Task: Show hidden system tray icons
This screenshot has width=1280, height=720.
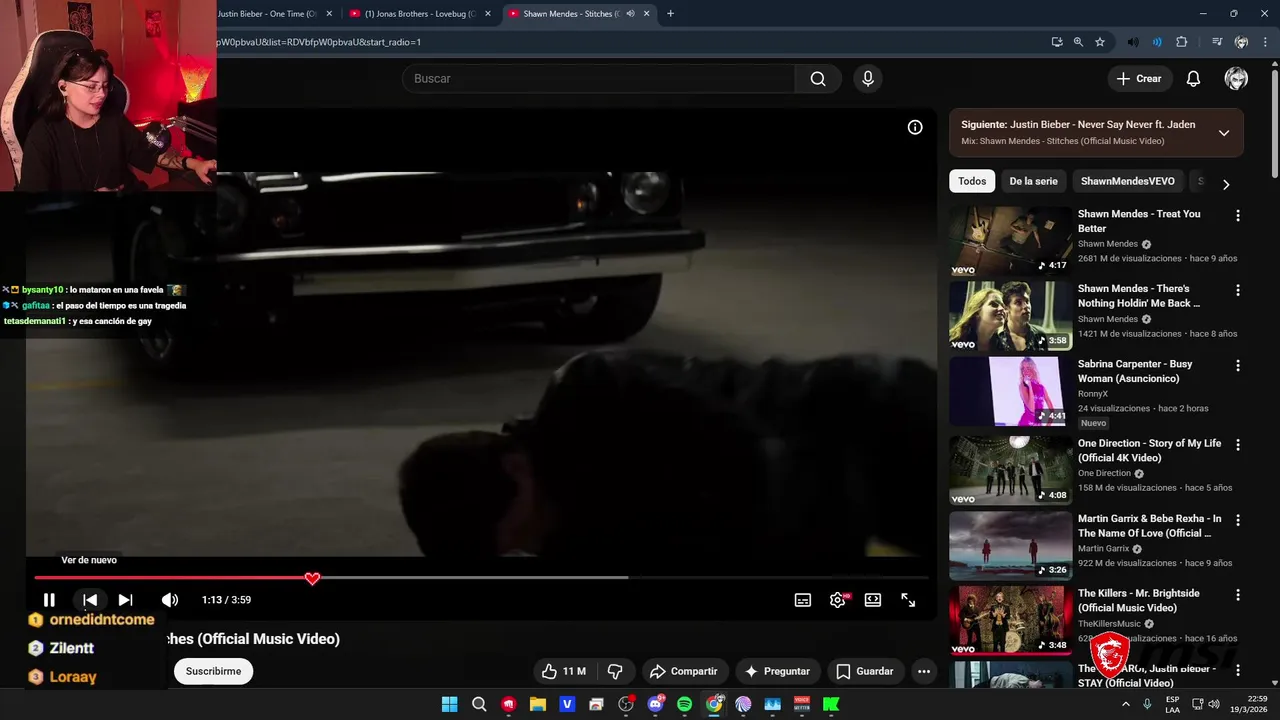Action: pos(1126,704)
